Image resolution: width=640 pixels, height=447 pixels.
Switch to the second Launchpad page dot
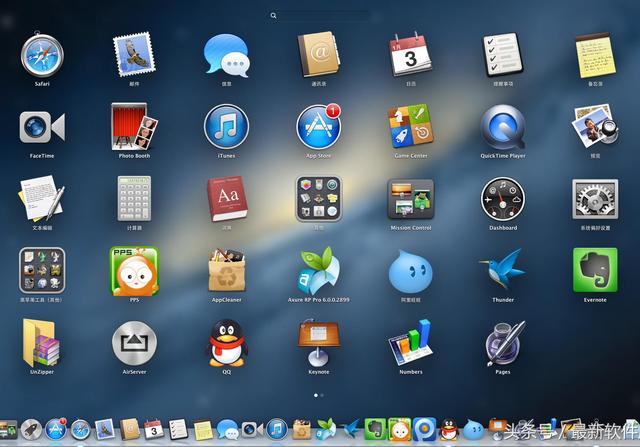pos(322,395)
